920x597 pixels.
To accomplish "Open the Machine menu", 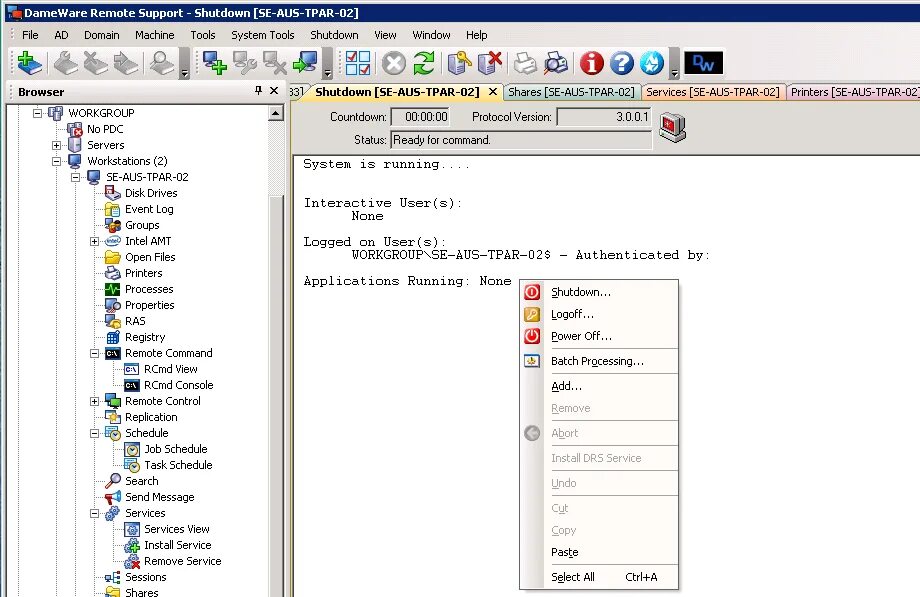I will tap(154, 35).
